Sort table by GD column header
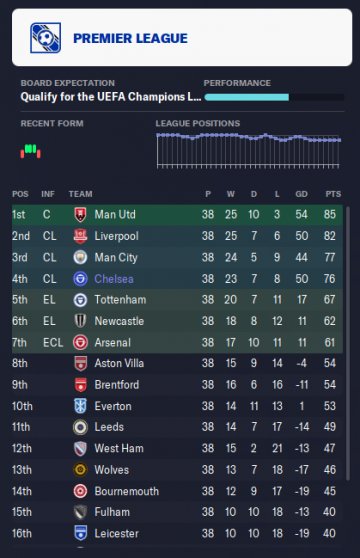Screen dimensions: 360x558 (x=301, y=194)
